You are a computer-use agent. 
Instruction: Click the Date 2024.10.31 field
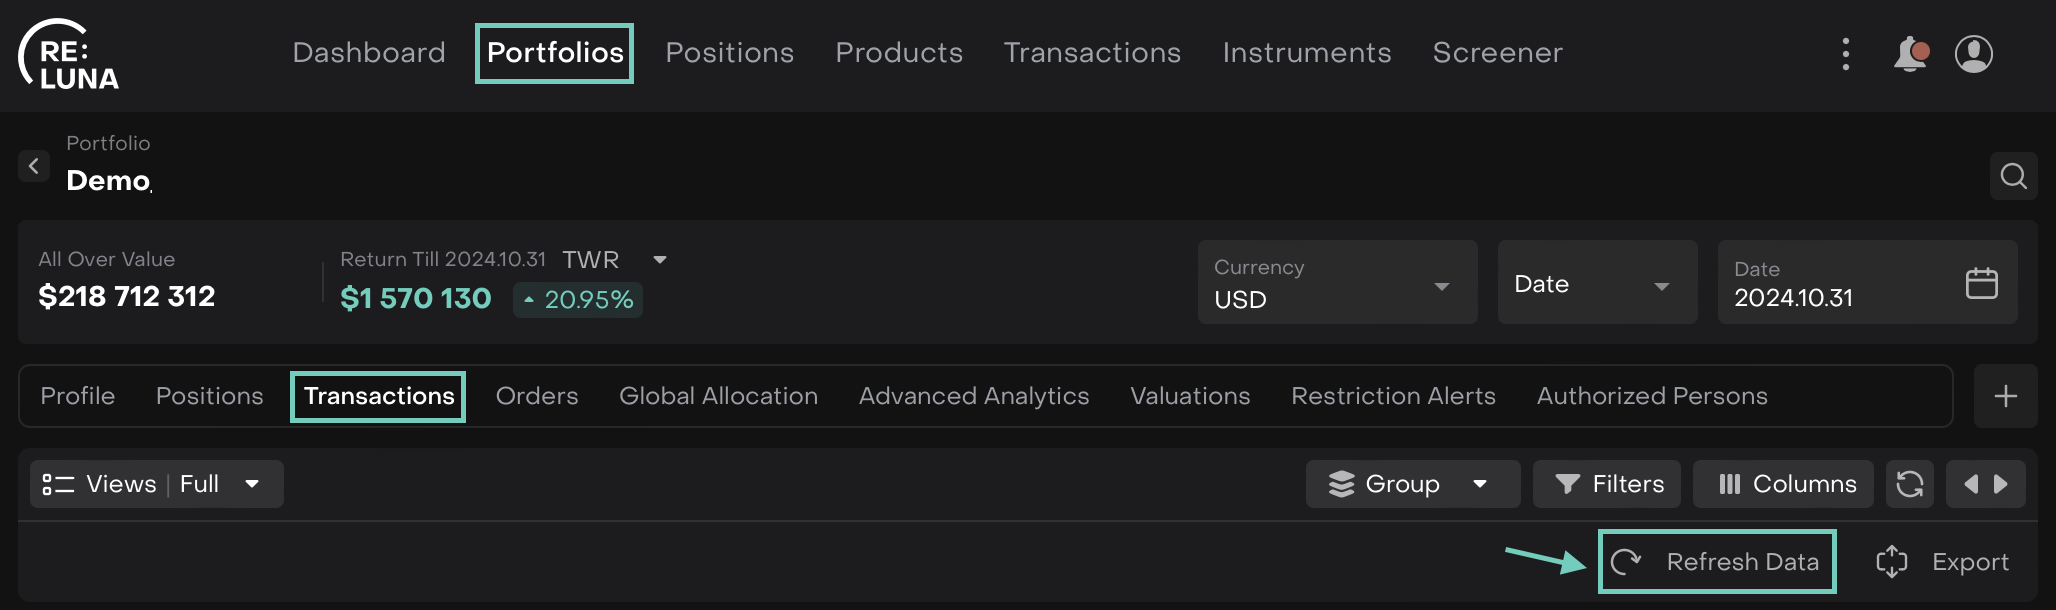[1840, 283]
